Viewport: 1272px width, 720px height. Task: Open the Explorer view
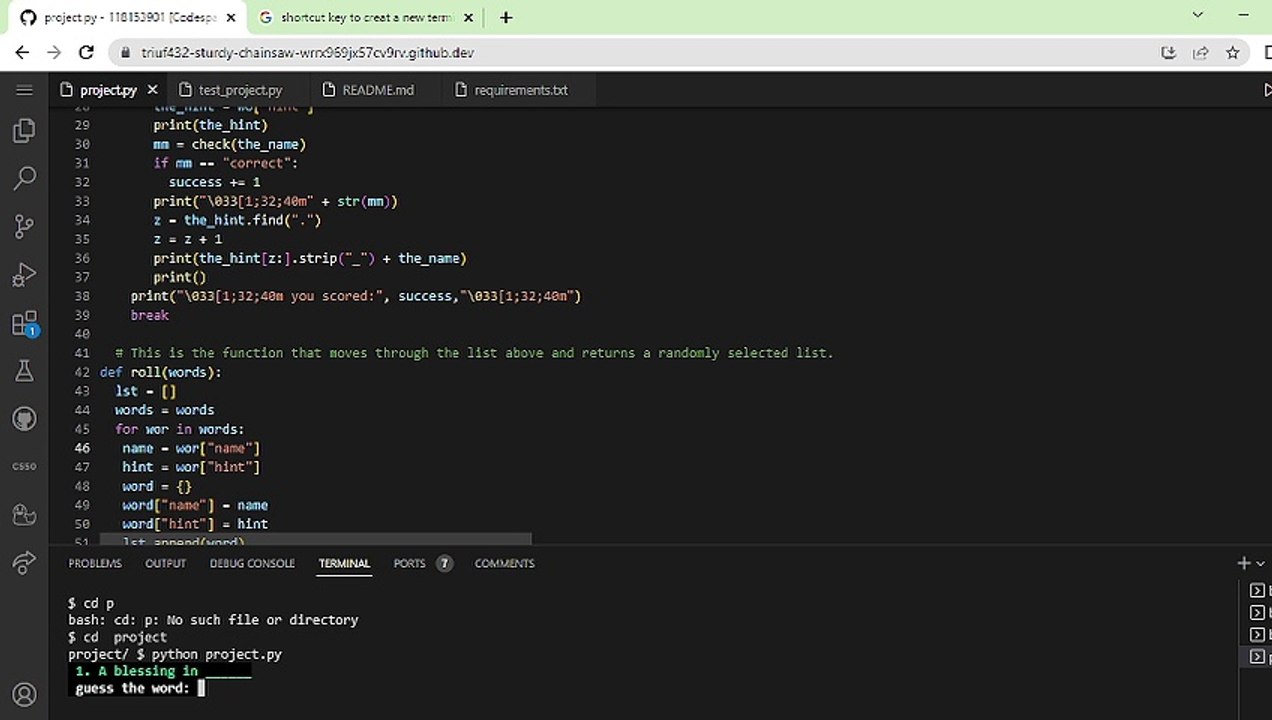(24, 130)
